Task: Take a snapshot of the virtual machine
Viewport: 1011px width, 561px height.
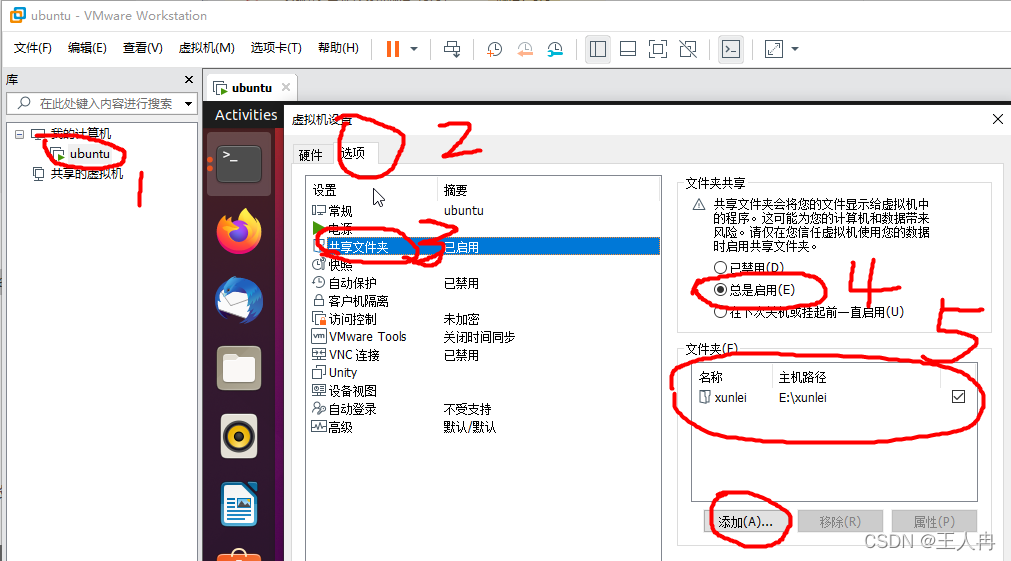Action: pos(495,49)
